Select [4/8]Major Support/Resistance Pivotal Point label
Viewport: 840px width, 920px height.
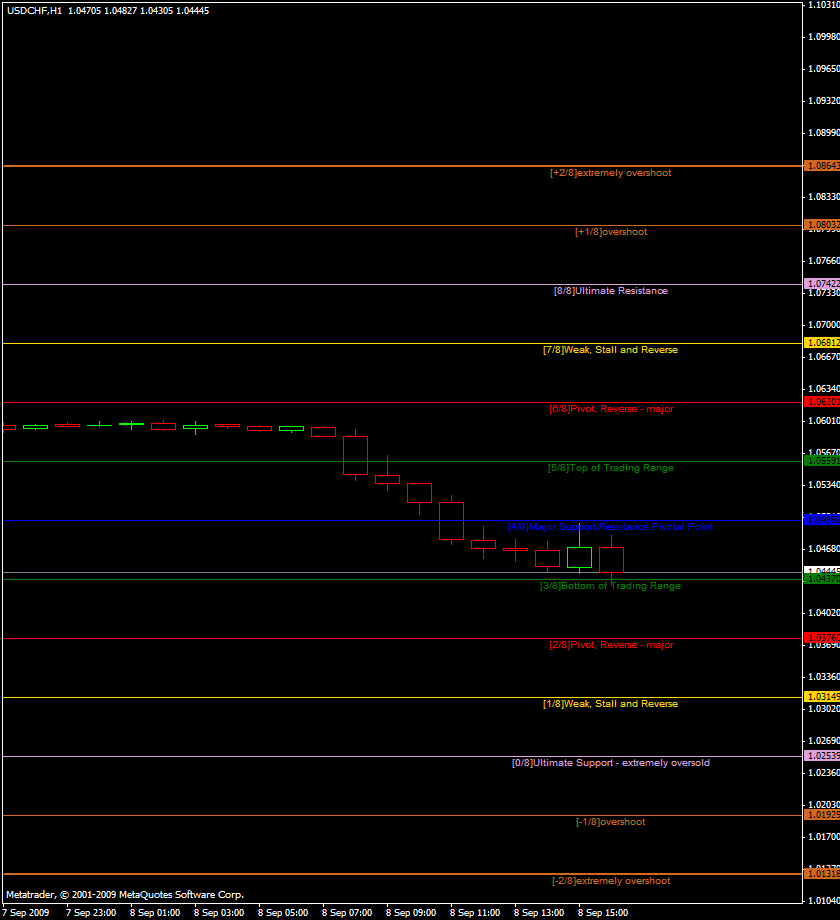(610, 527)
